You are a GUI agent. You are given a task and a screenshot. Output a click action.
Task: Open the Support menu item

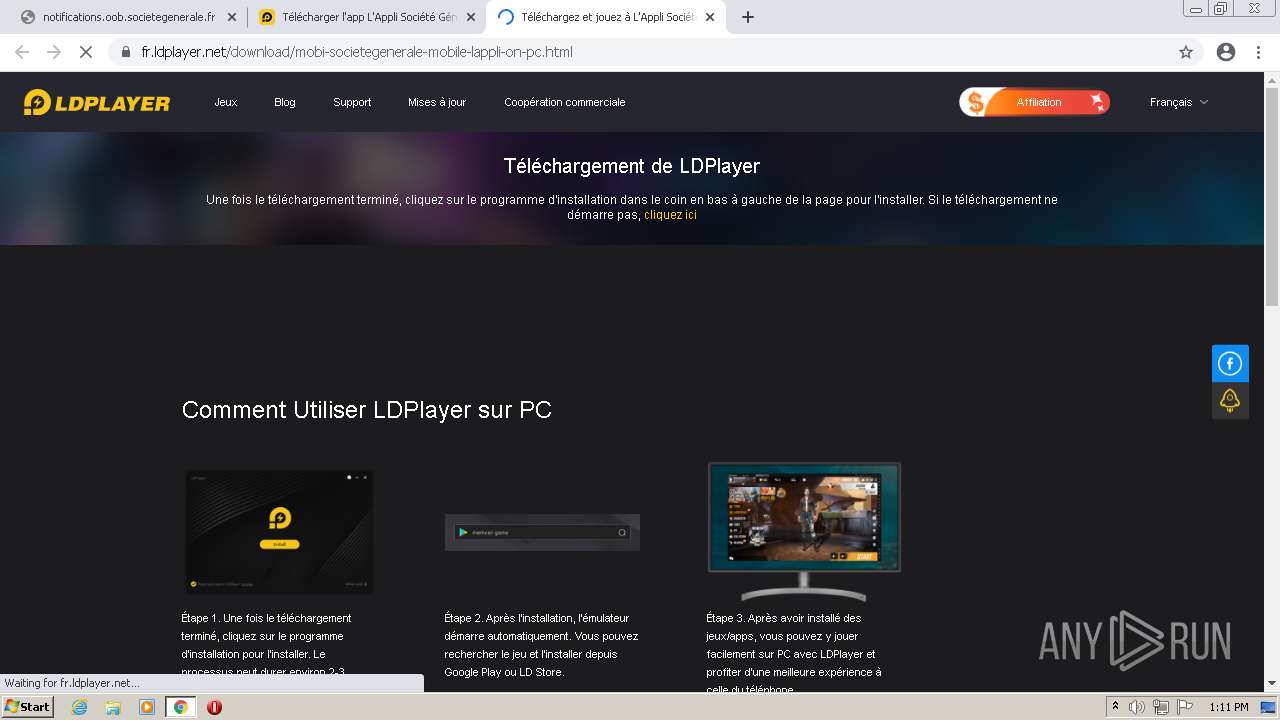click(x=352, y=102)
